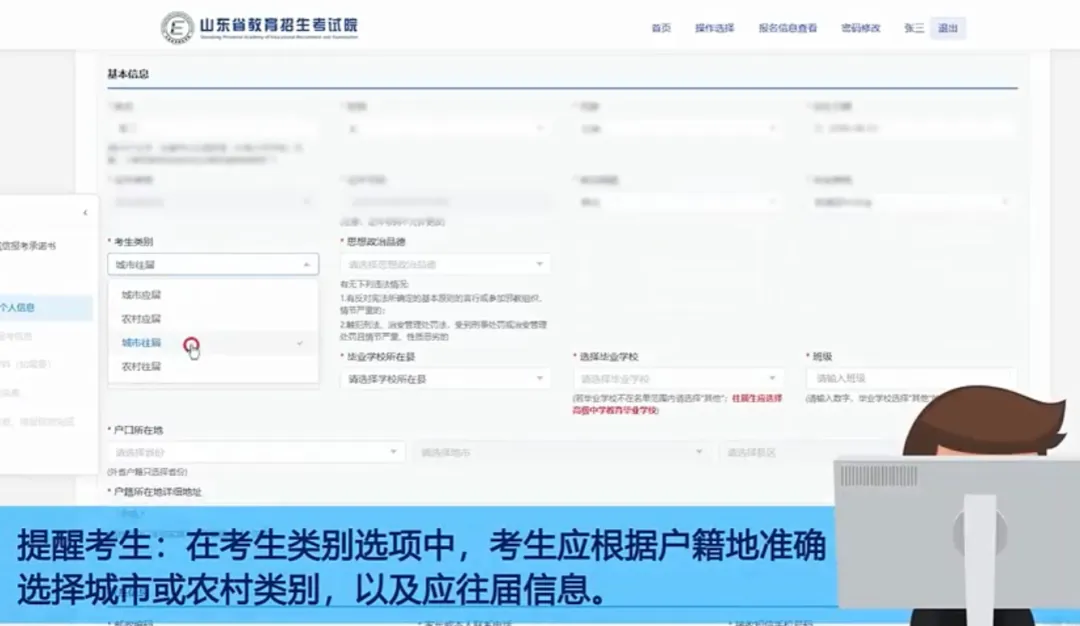
Task: Click the 基本信息 section heading
Action: pyautogui.click(x=128, y=74)
